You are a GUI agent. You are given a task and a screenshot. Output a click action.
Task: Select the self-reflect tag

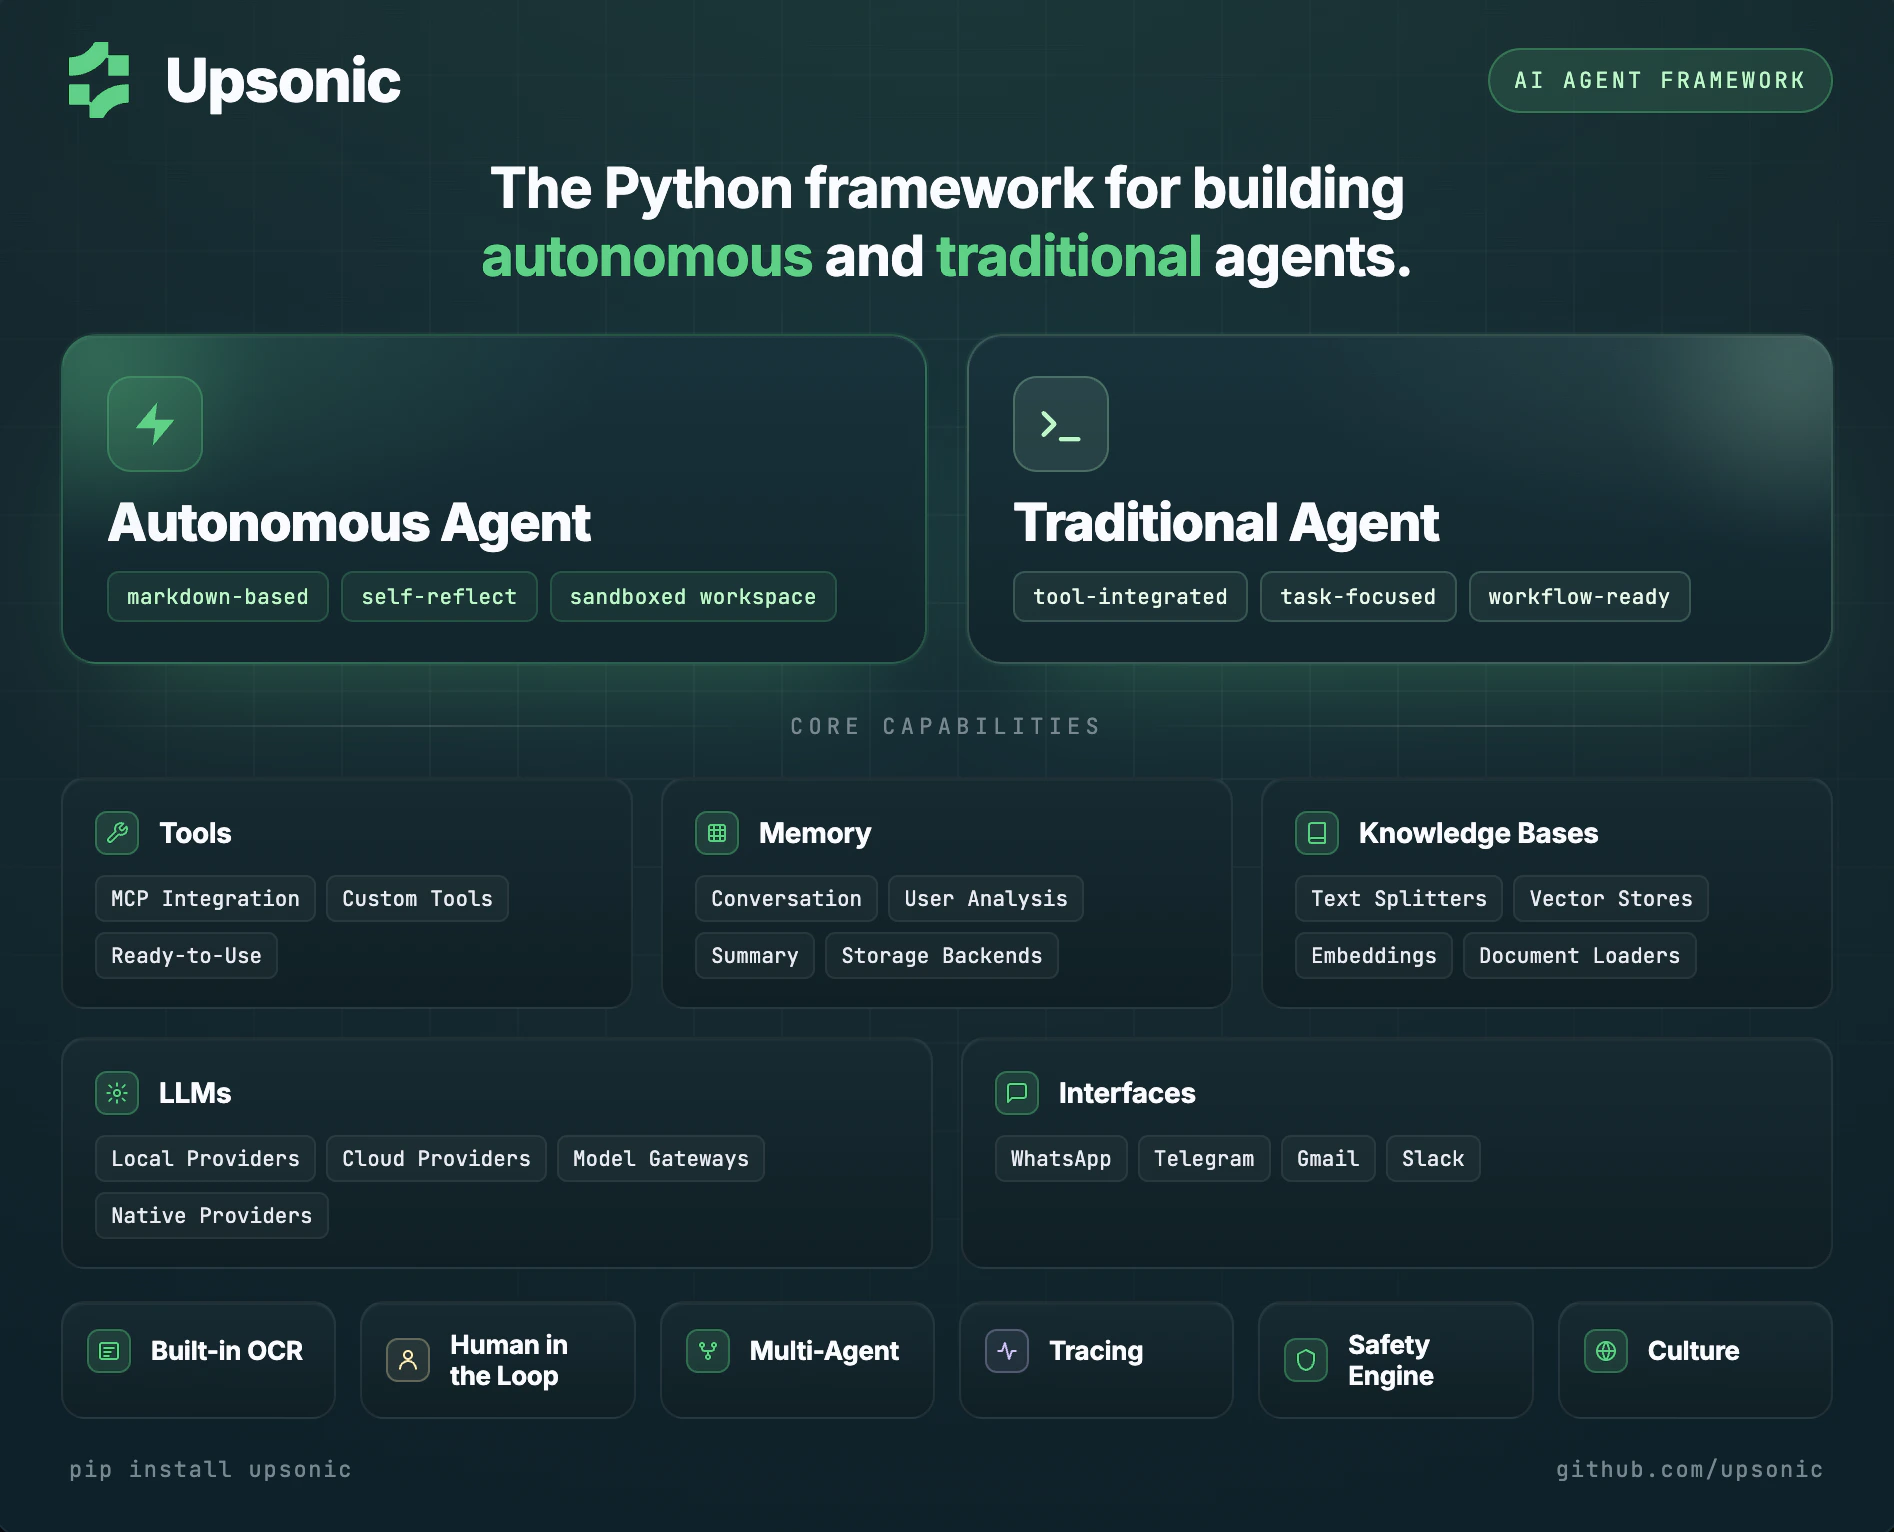pyautogui.click(x=439, y=597)
